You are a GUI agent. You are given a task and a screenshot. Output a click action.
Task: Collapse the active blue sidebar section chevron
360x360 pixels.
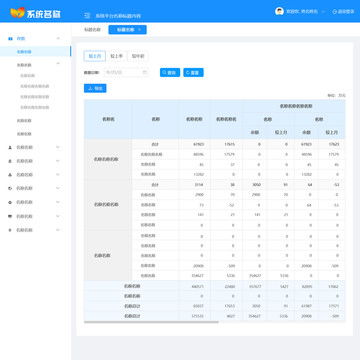coord(58,38)
